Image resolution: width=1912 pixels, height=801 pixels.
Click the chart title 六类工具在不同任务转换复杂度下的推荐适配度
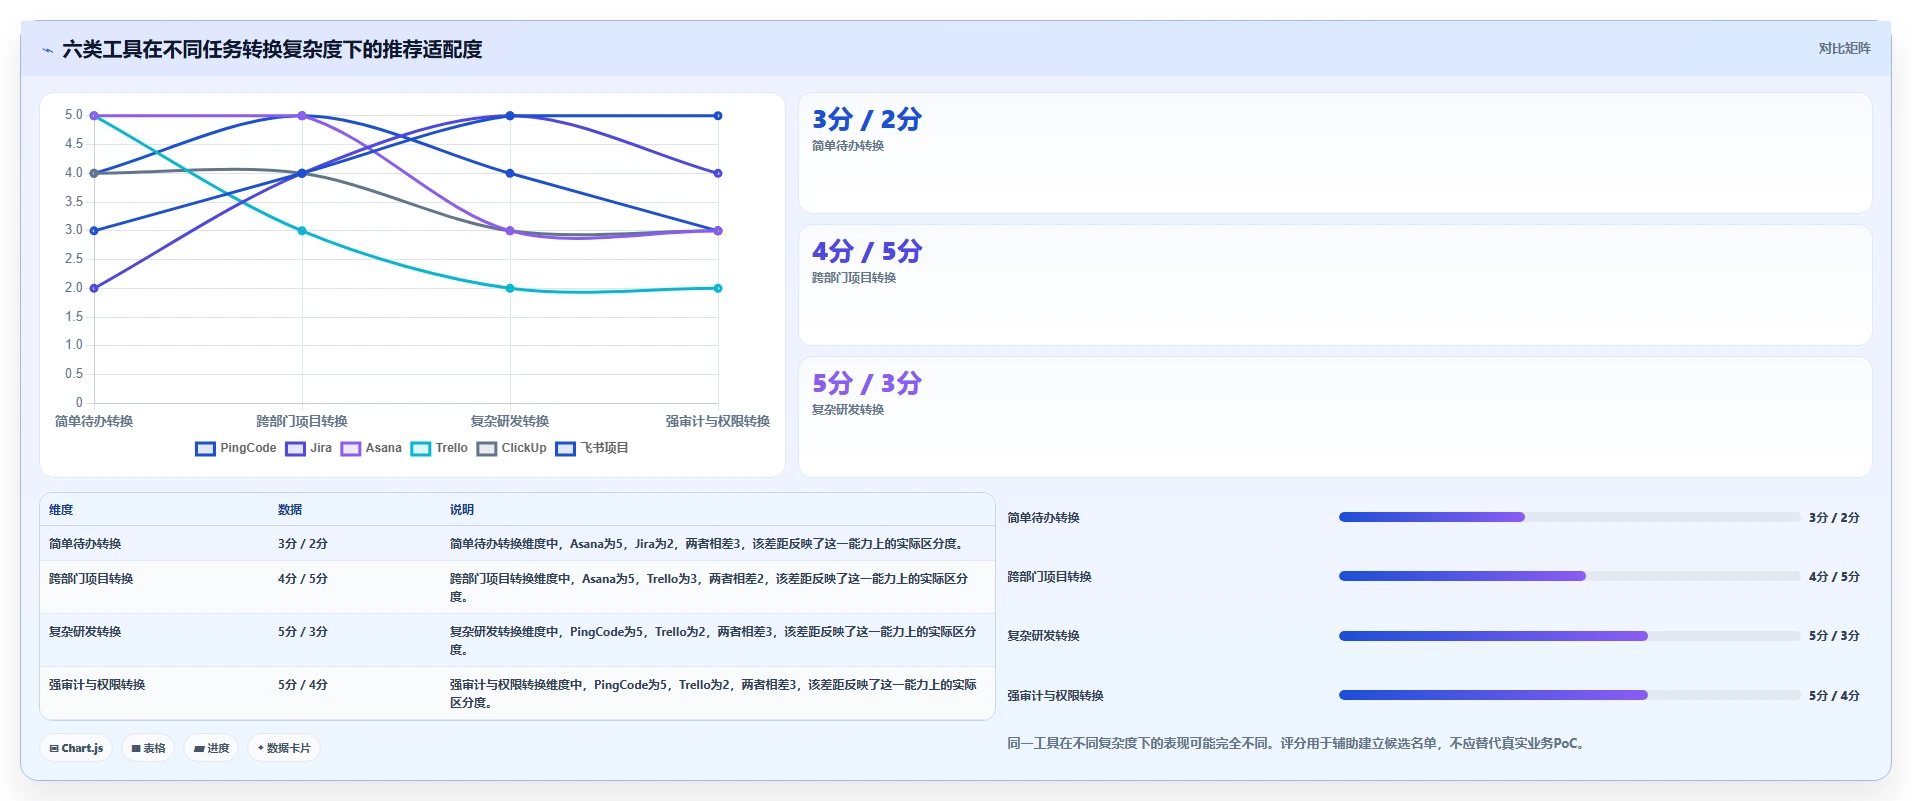(272, 50)
